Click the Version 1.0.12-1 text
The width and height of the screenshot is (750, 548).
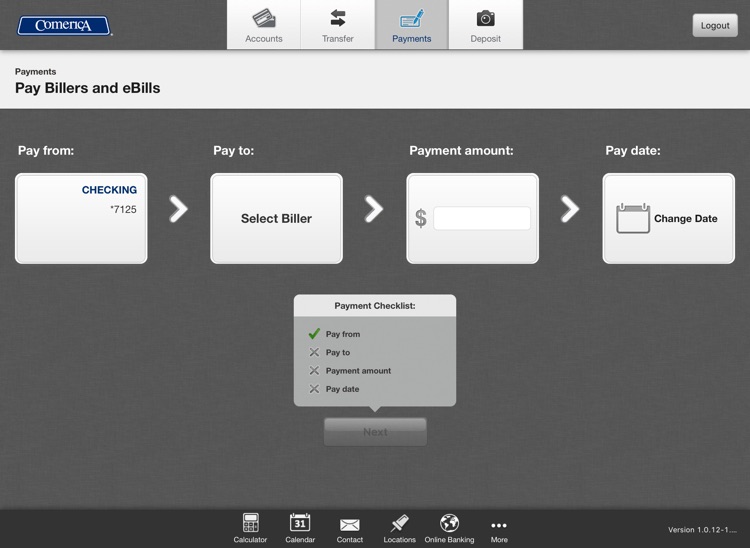click(702, 529)
